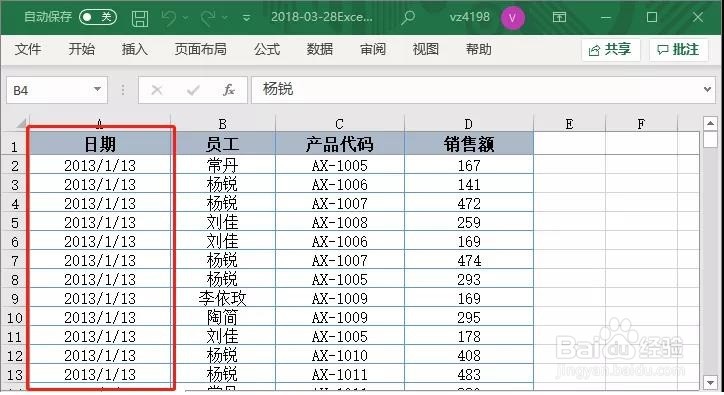The width and height of the screenshot is (724, 395).
Task: Click sales value 167
Action: (x=469, y=165)
